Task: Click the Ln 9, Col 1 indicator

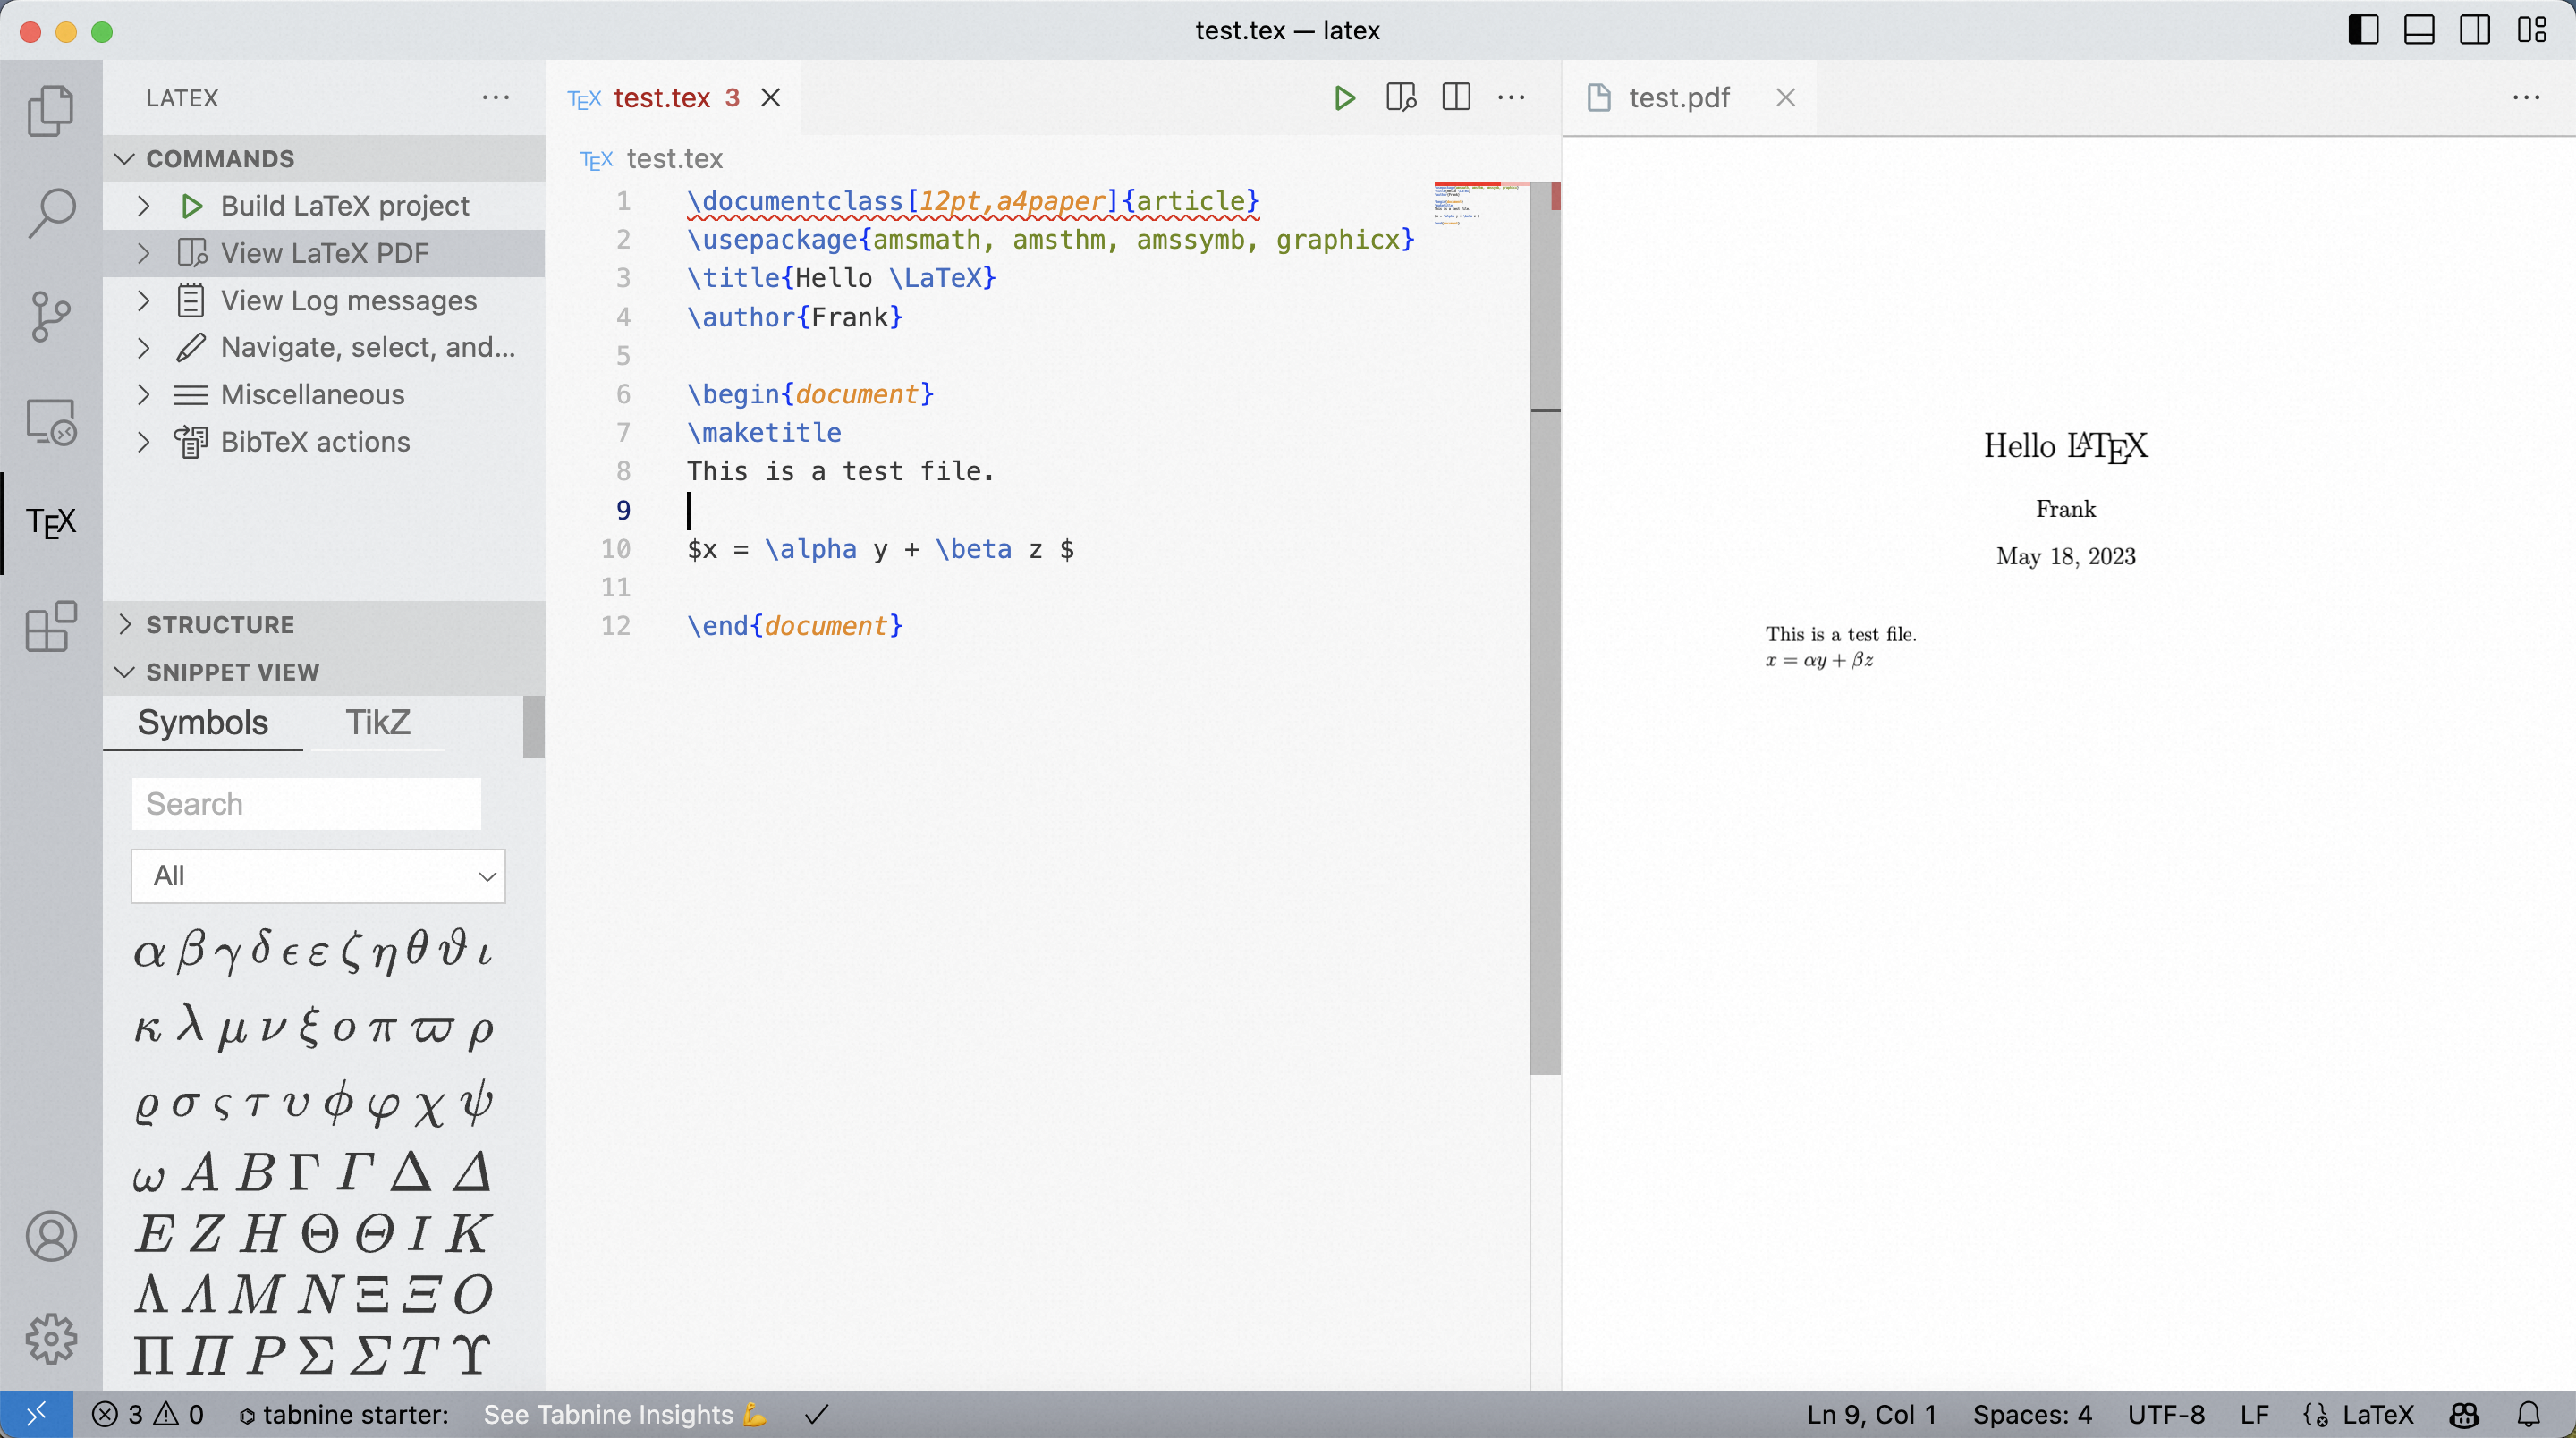Action: [x=1872, y=1414]
